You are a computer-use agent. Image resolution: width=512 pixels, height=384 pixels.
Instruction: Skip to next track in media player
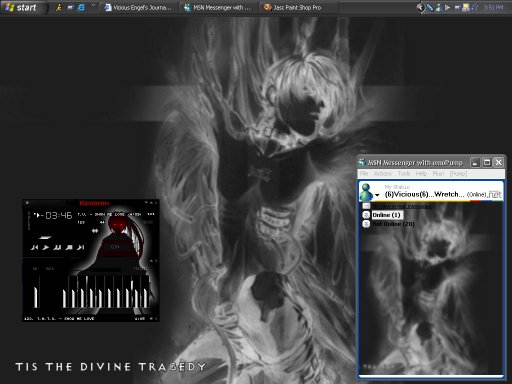coord(81,247)
